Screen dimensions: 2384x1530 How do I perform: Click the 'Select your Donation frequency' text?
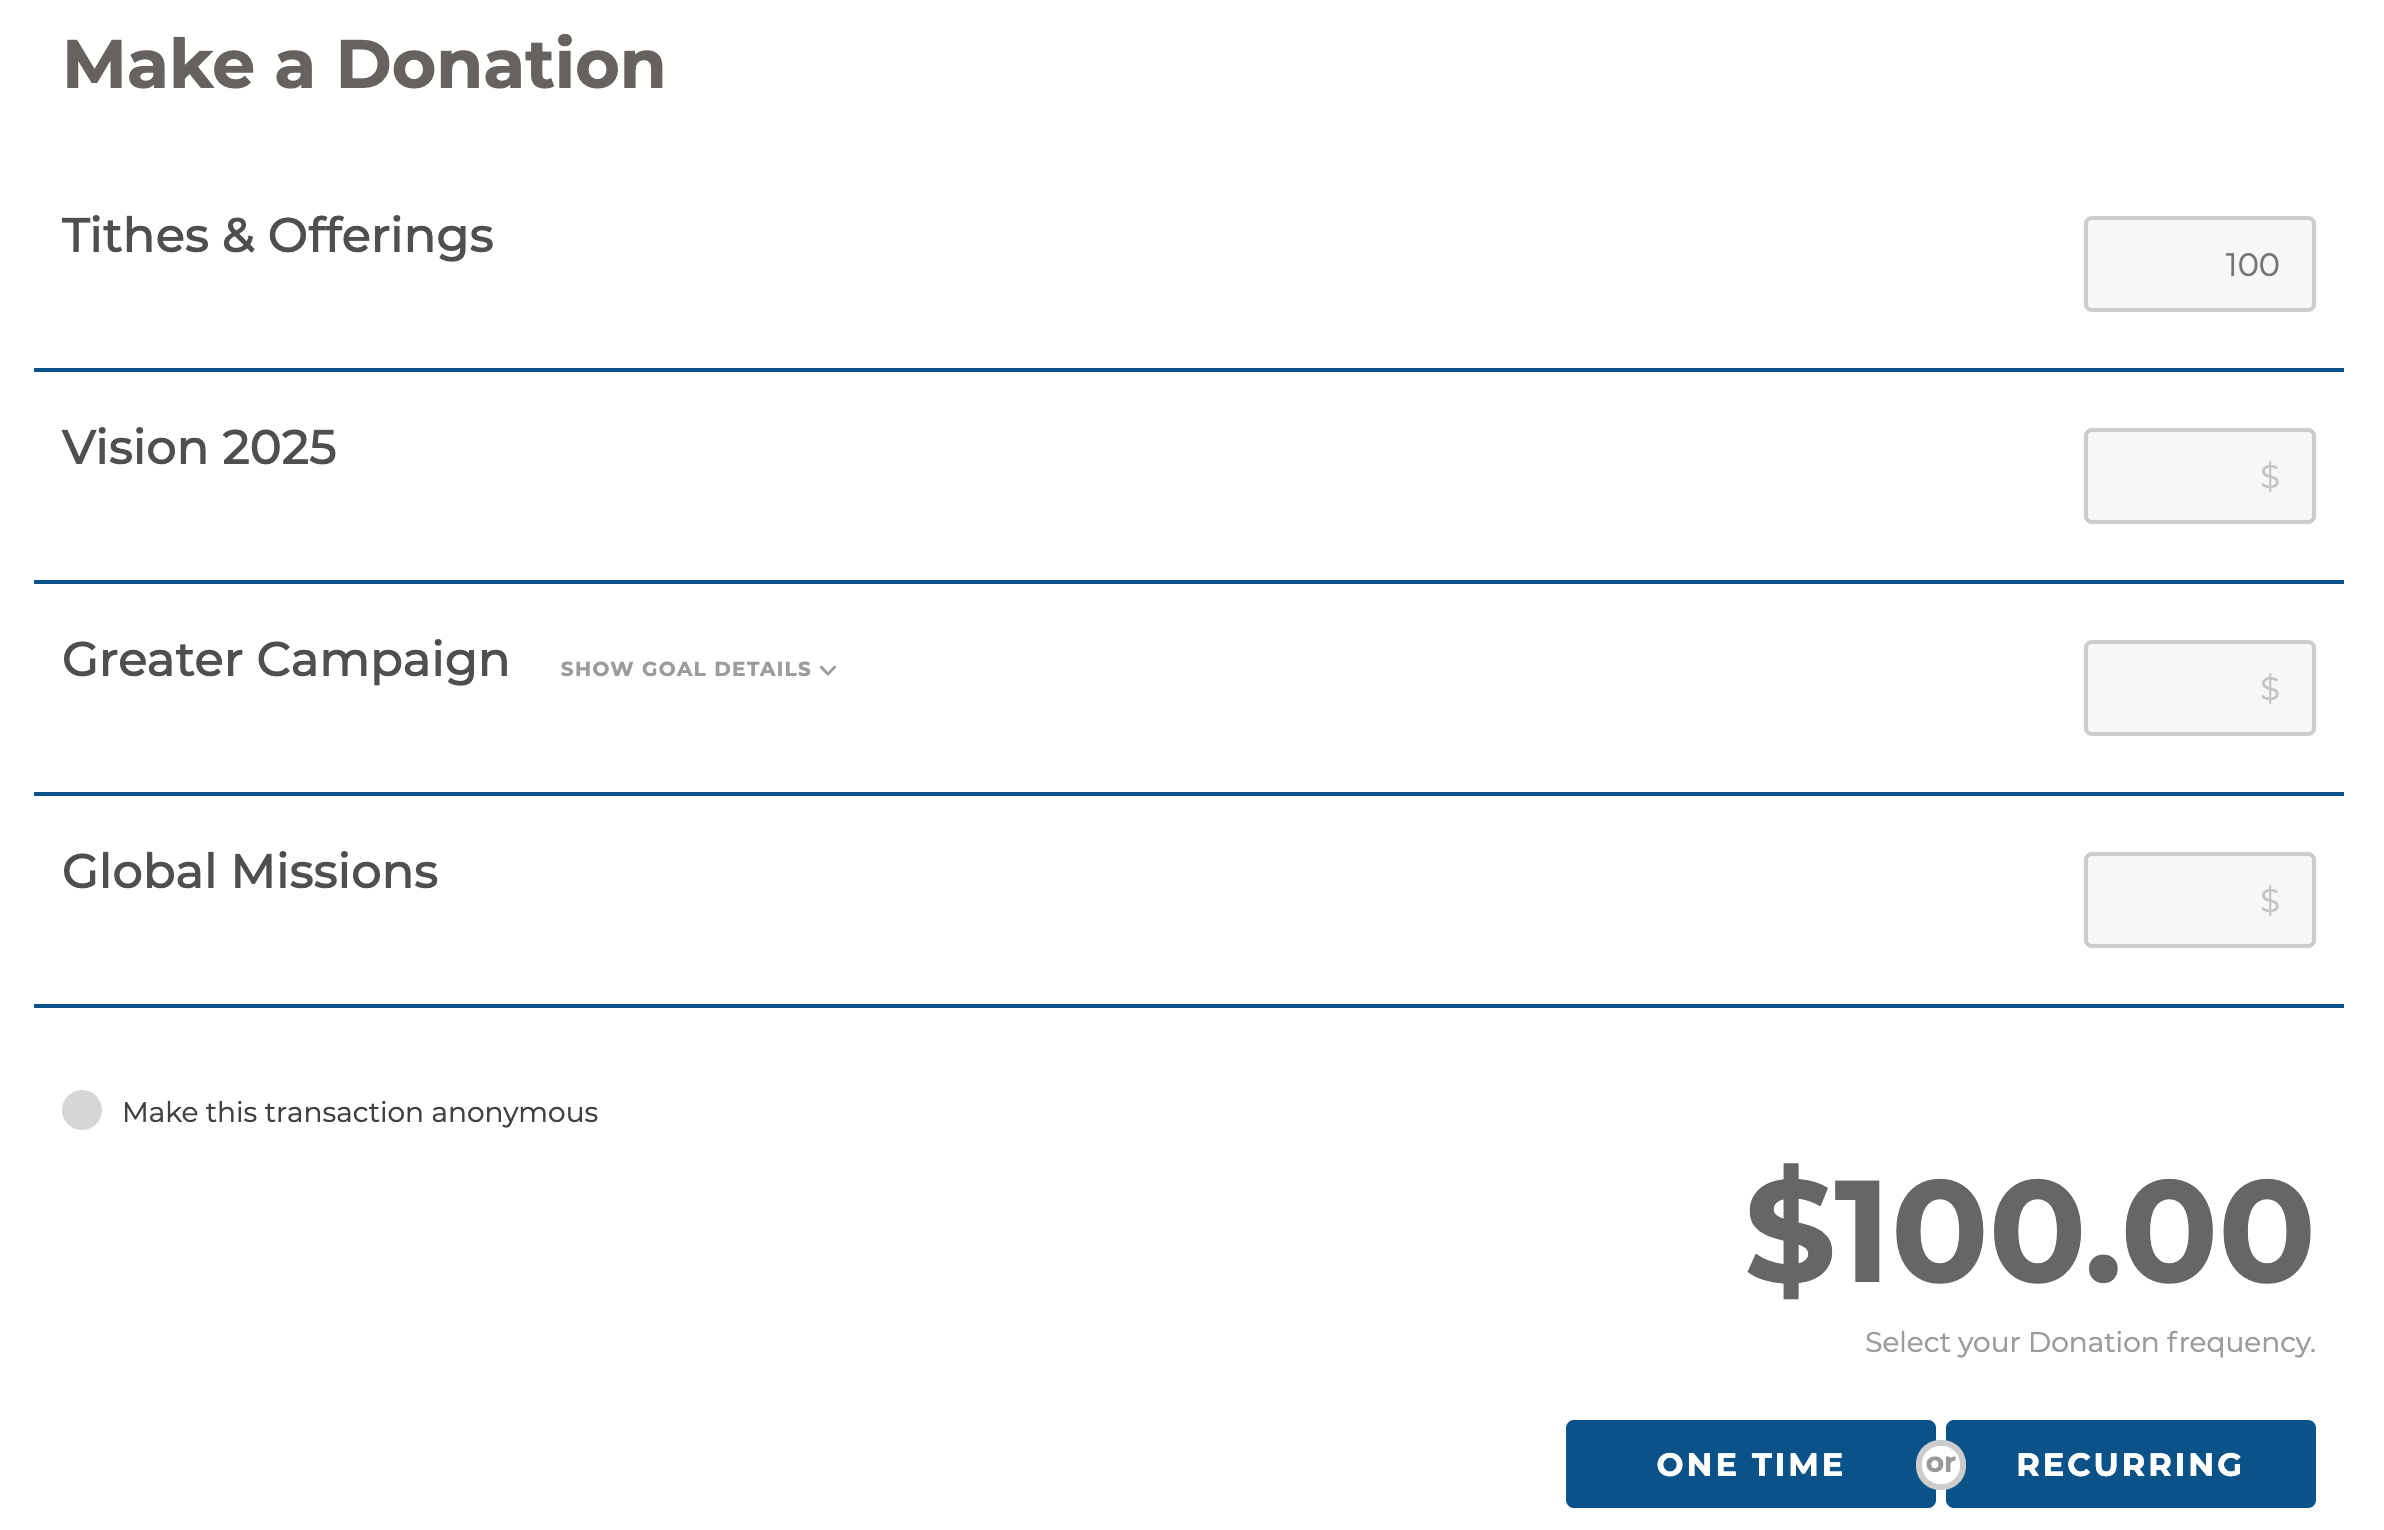point(2090,1342)
